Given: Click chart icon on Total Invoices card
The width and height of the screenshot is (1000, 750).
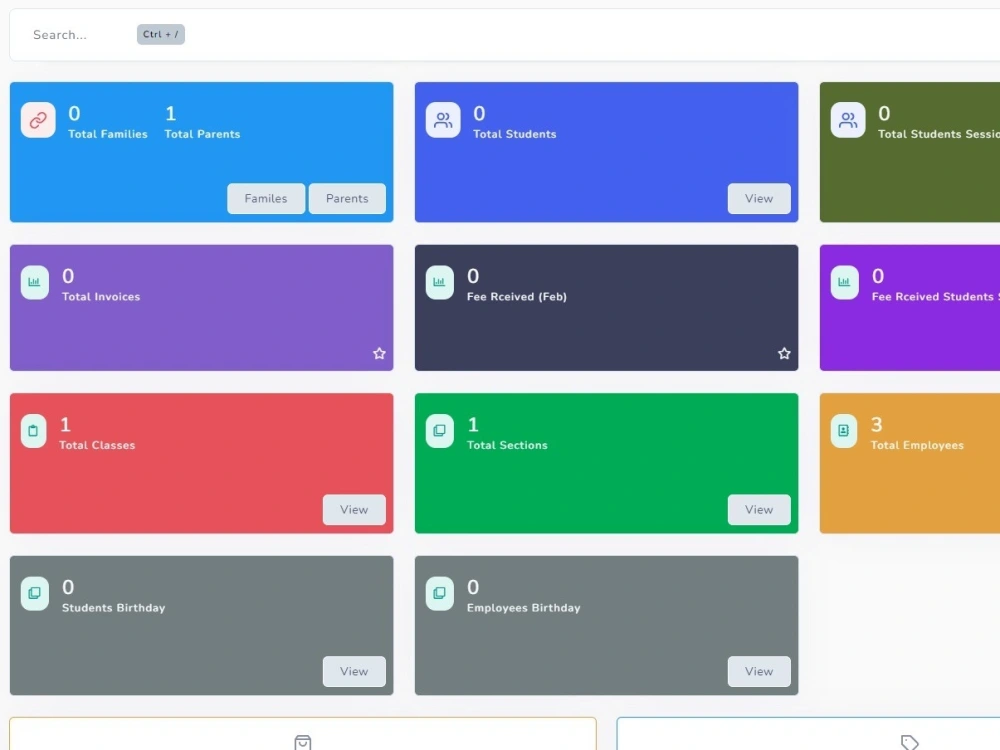Looking at the screenshot, I should pos(34,282).
